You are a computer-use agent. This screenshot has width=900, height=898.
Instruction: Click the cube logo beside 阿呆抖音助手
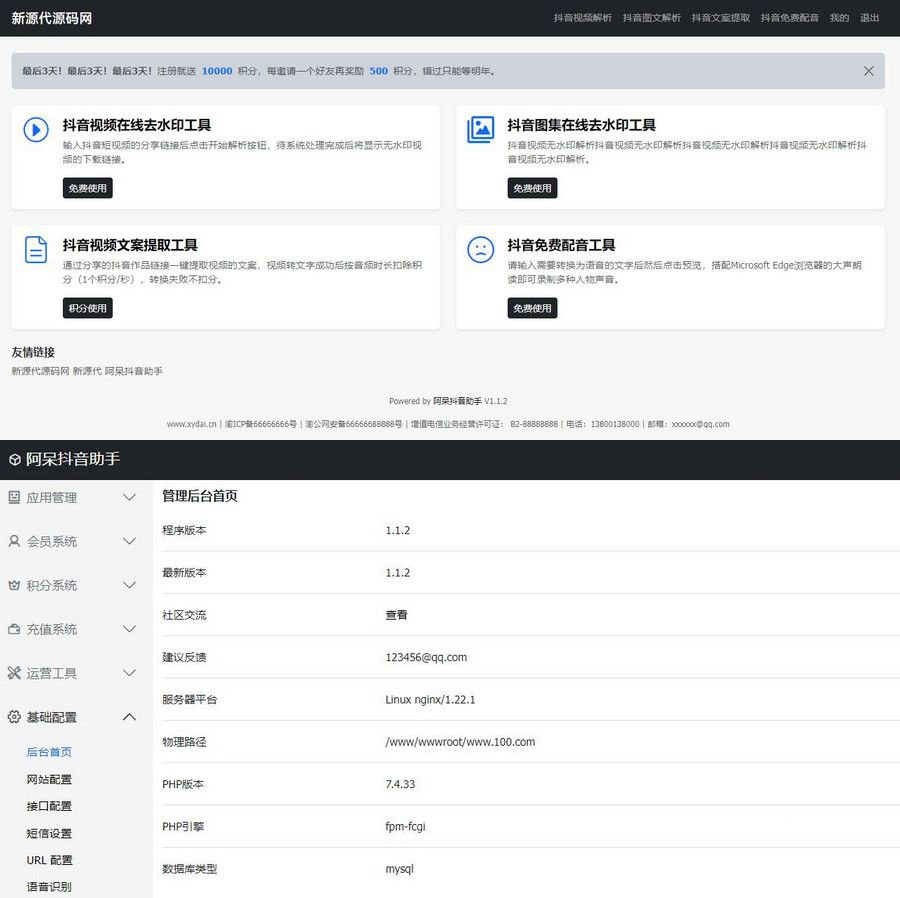click(x=15, y=460)
